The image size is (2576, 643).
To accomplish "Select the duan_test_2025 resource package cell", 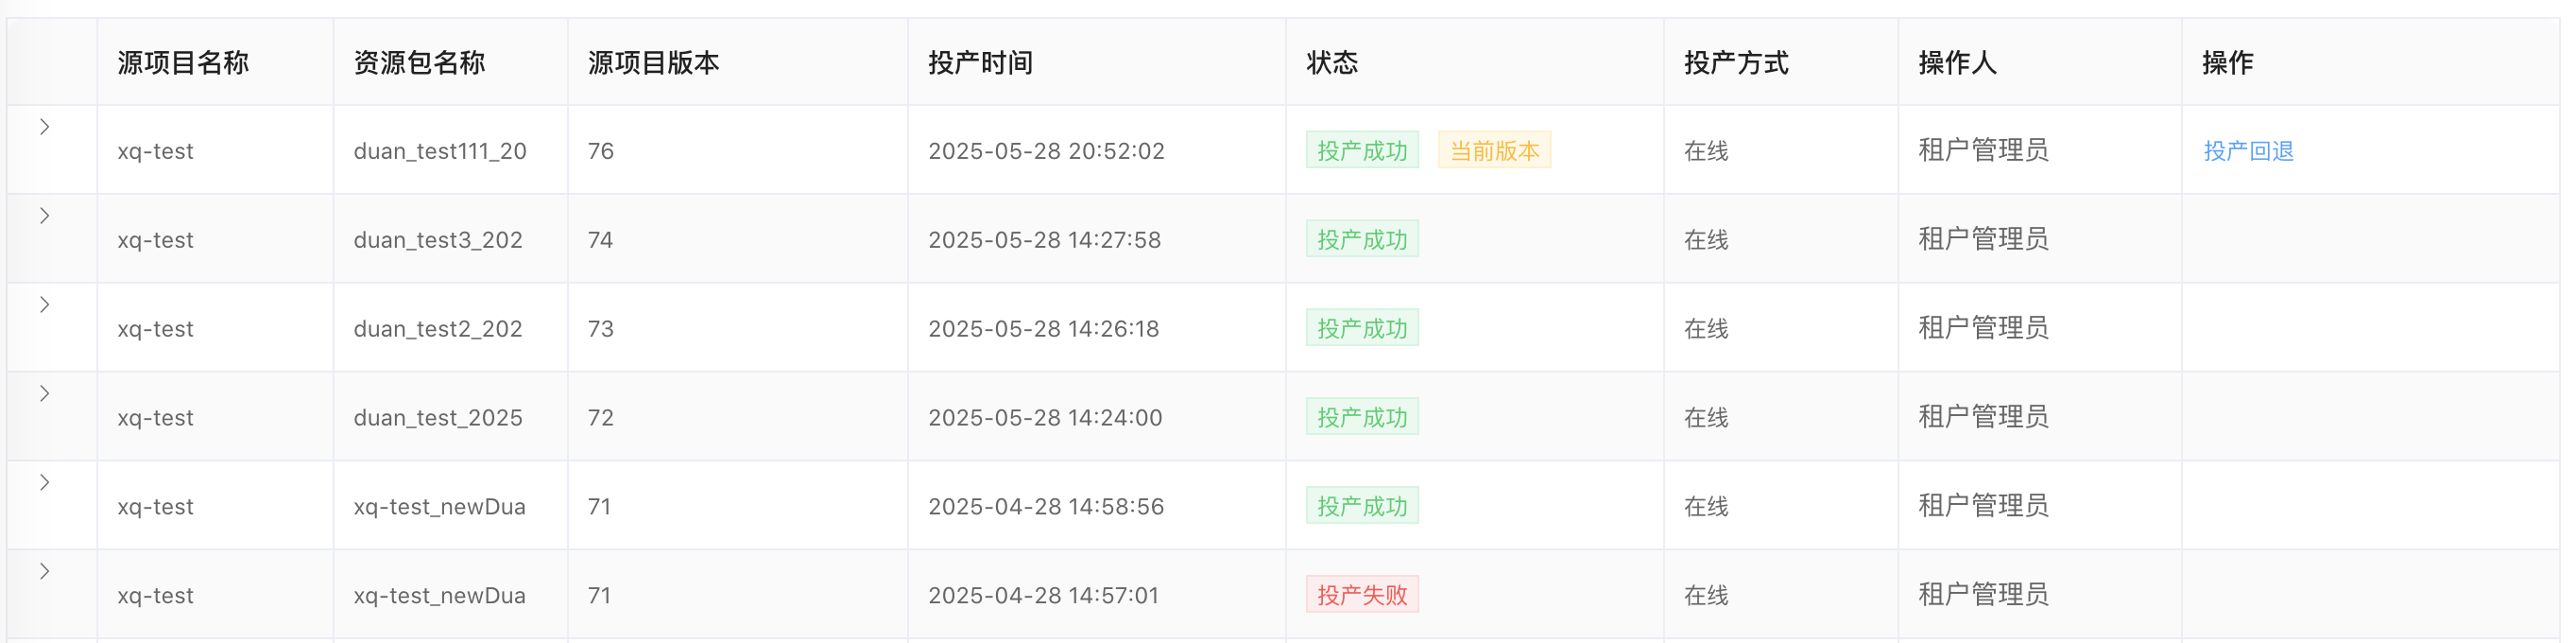I will pos(440,418).
